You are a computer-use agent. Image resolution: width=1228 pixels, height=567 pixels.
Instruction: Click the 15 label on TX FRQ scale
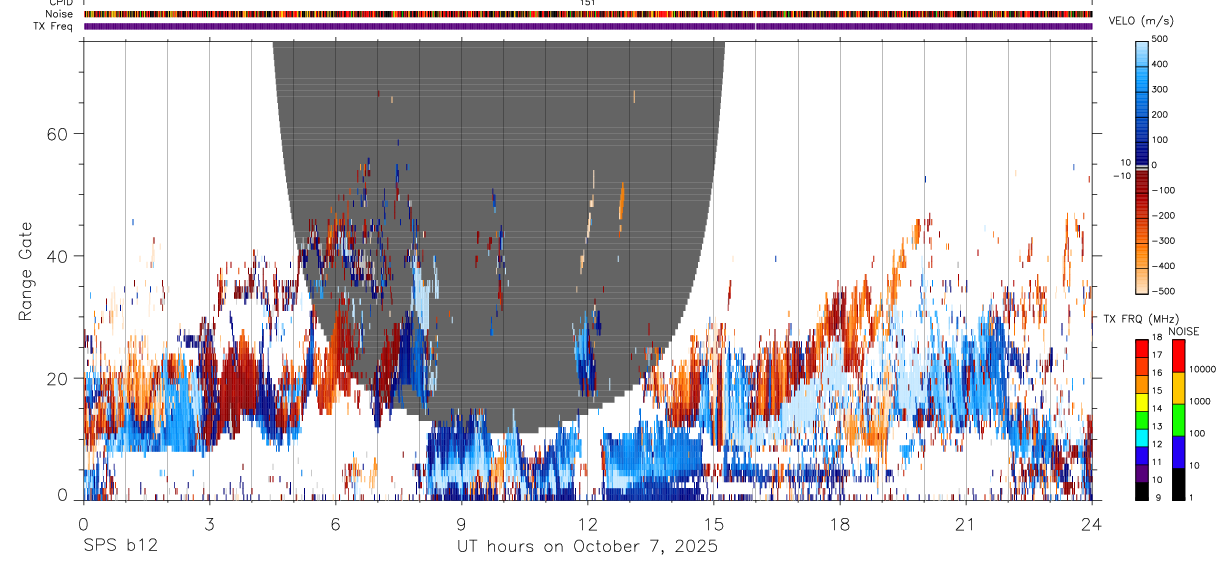1158,390
